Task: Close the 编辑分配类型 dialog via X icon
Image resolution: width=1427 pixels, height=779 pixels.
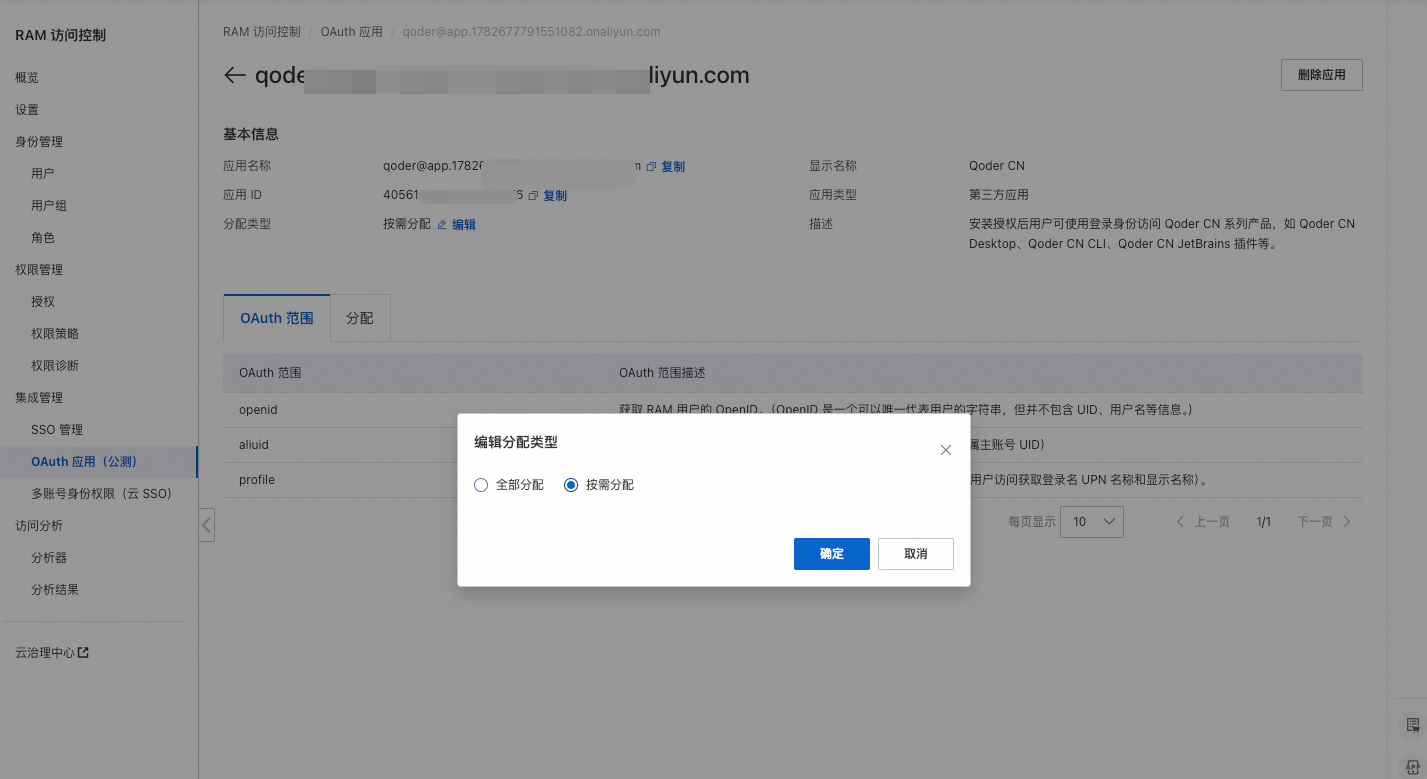Action: [946, 450]
